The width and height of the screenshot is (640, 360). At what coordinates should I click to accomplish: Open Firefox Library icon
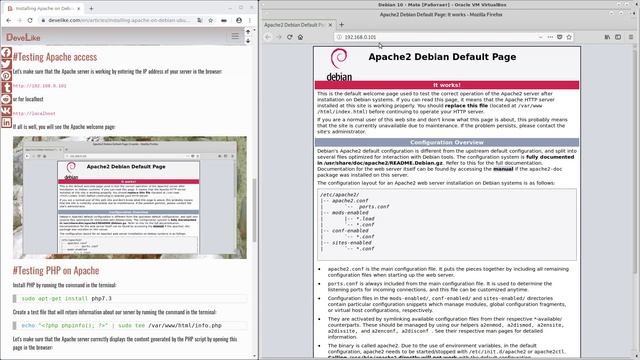point(607,37)
